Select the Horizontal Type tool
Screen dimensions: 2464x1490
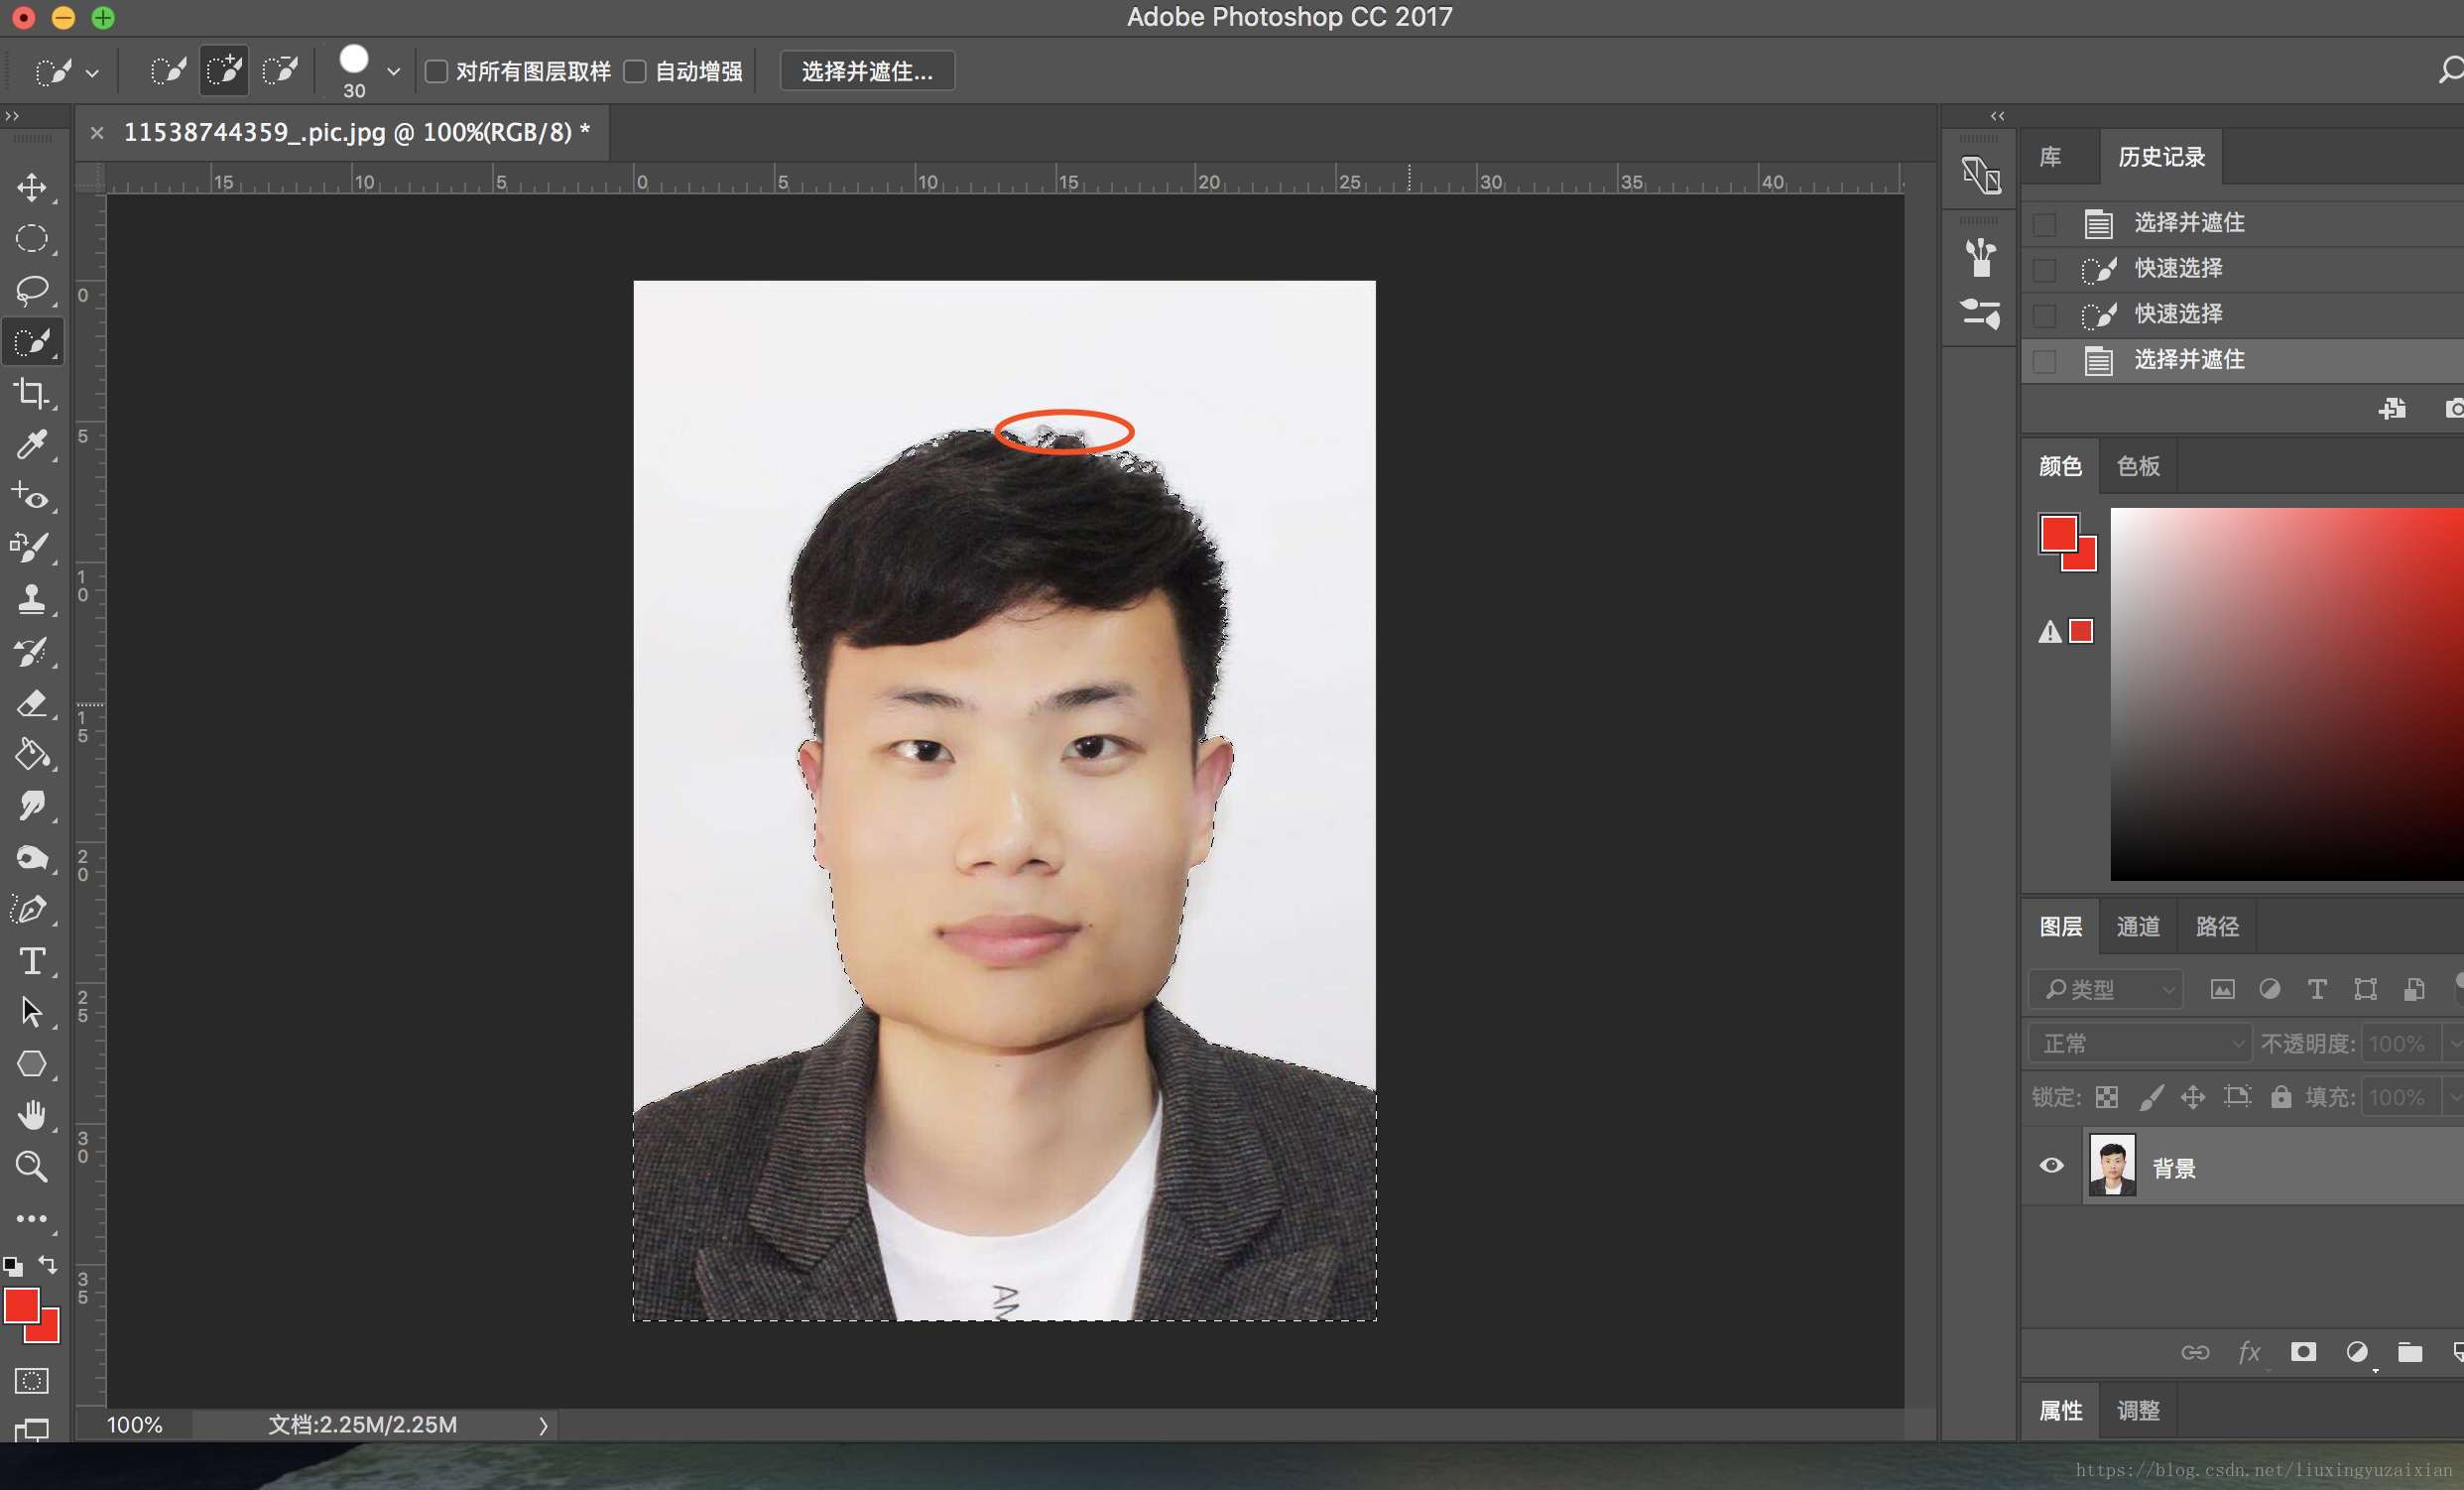point(32,961)
